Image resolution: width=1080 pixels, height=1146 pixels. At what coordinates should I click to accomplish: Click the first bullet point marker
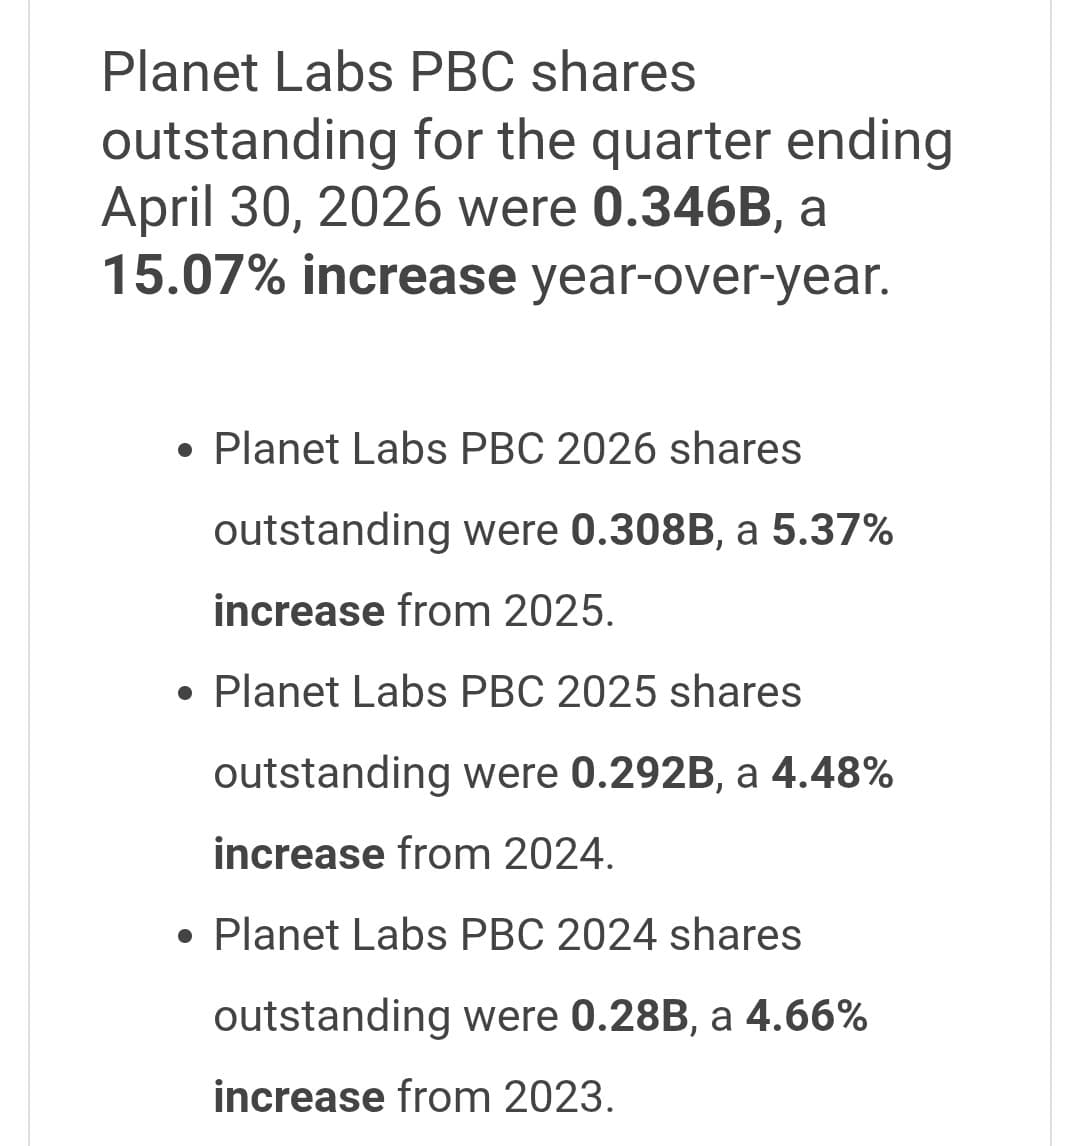tap(186, 450)
